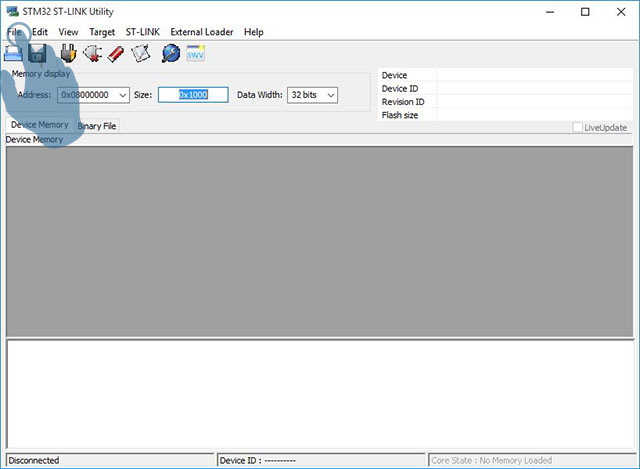Screen dimensions: 640x469
Task: Open the File menu
Action: point(13,32)
